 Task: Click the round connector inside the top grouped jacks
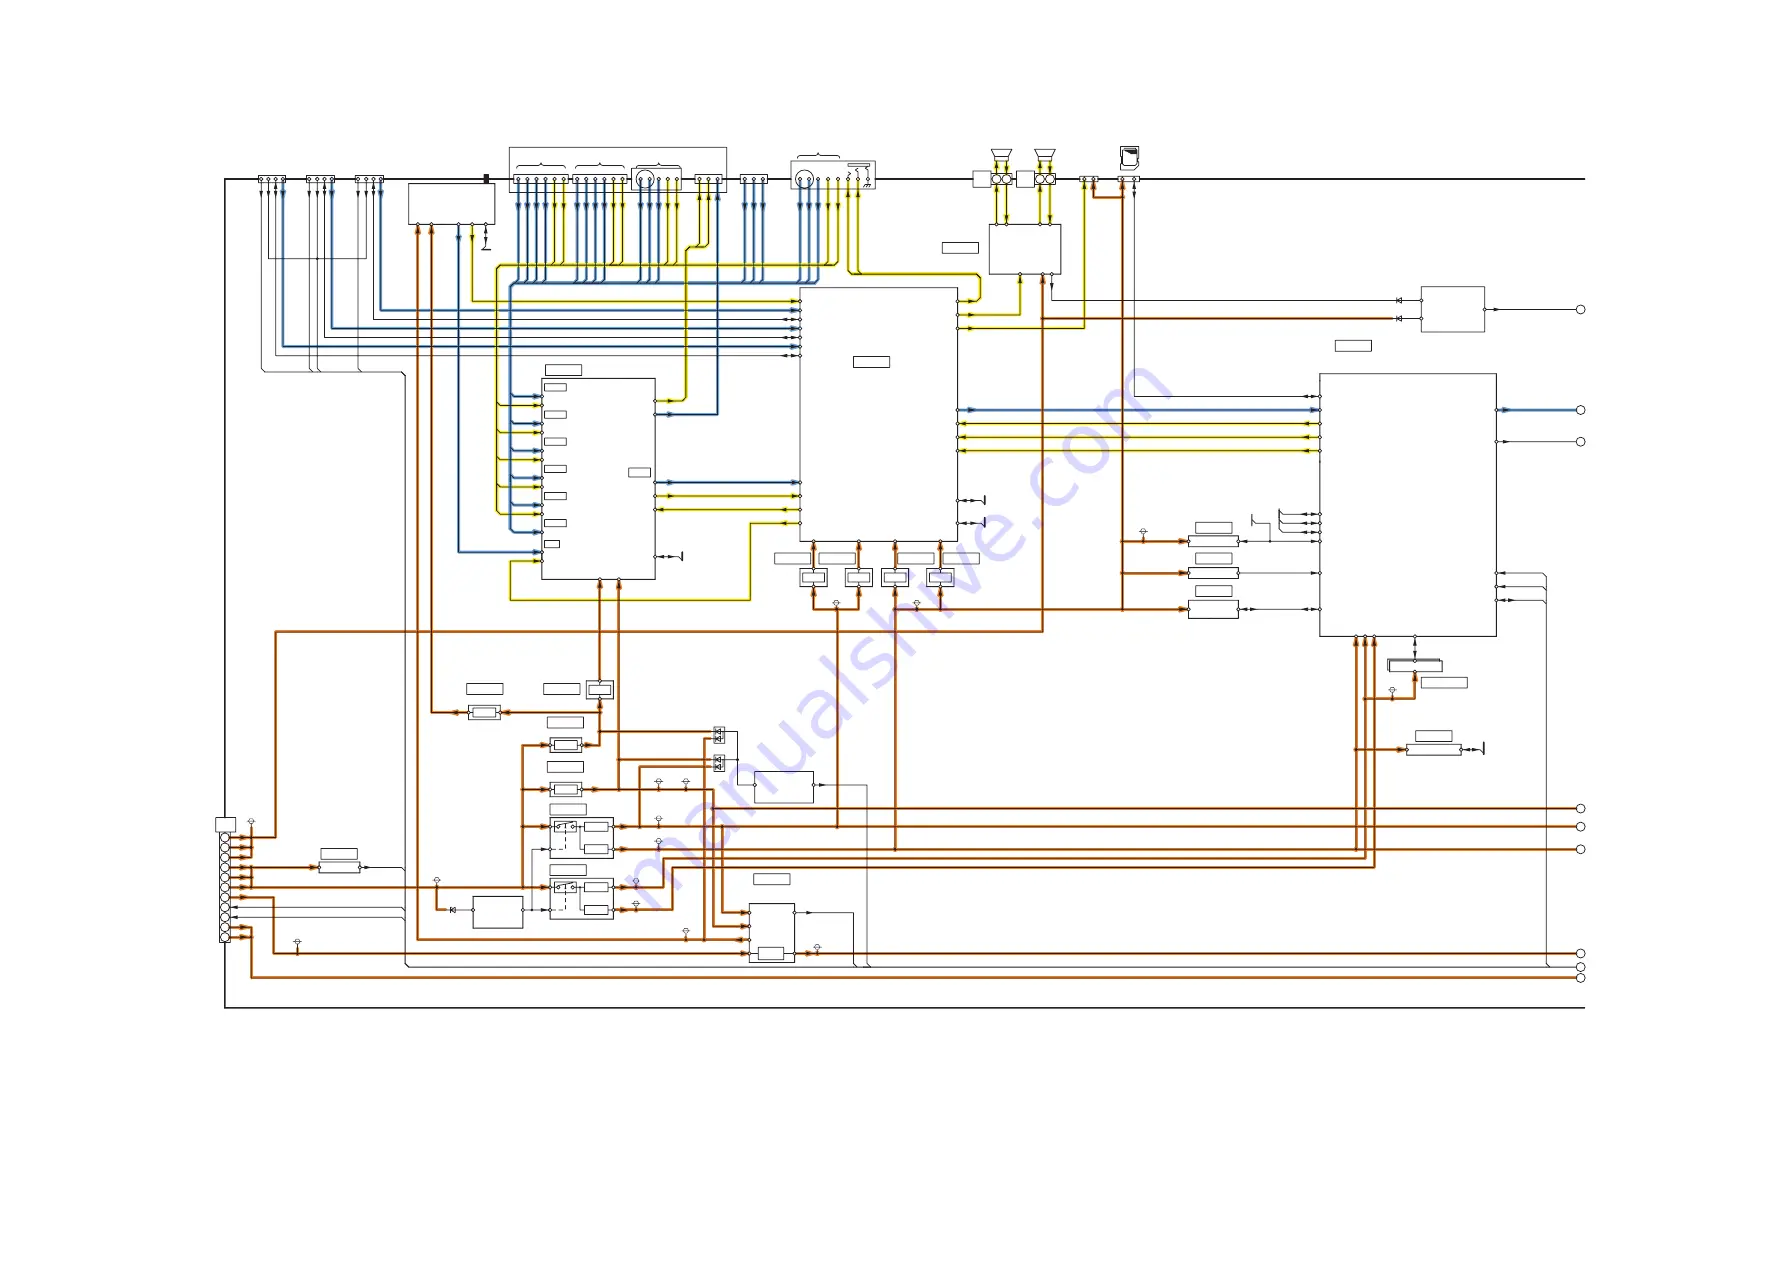pyautogui.click(x=645, y=180)
